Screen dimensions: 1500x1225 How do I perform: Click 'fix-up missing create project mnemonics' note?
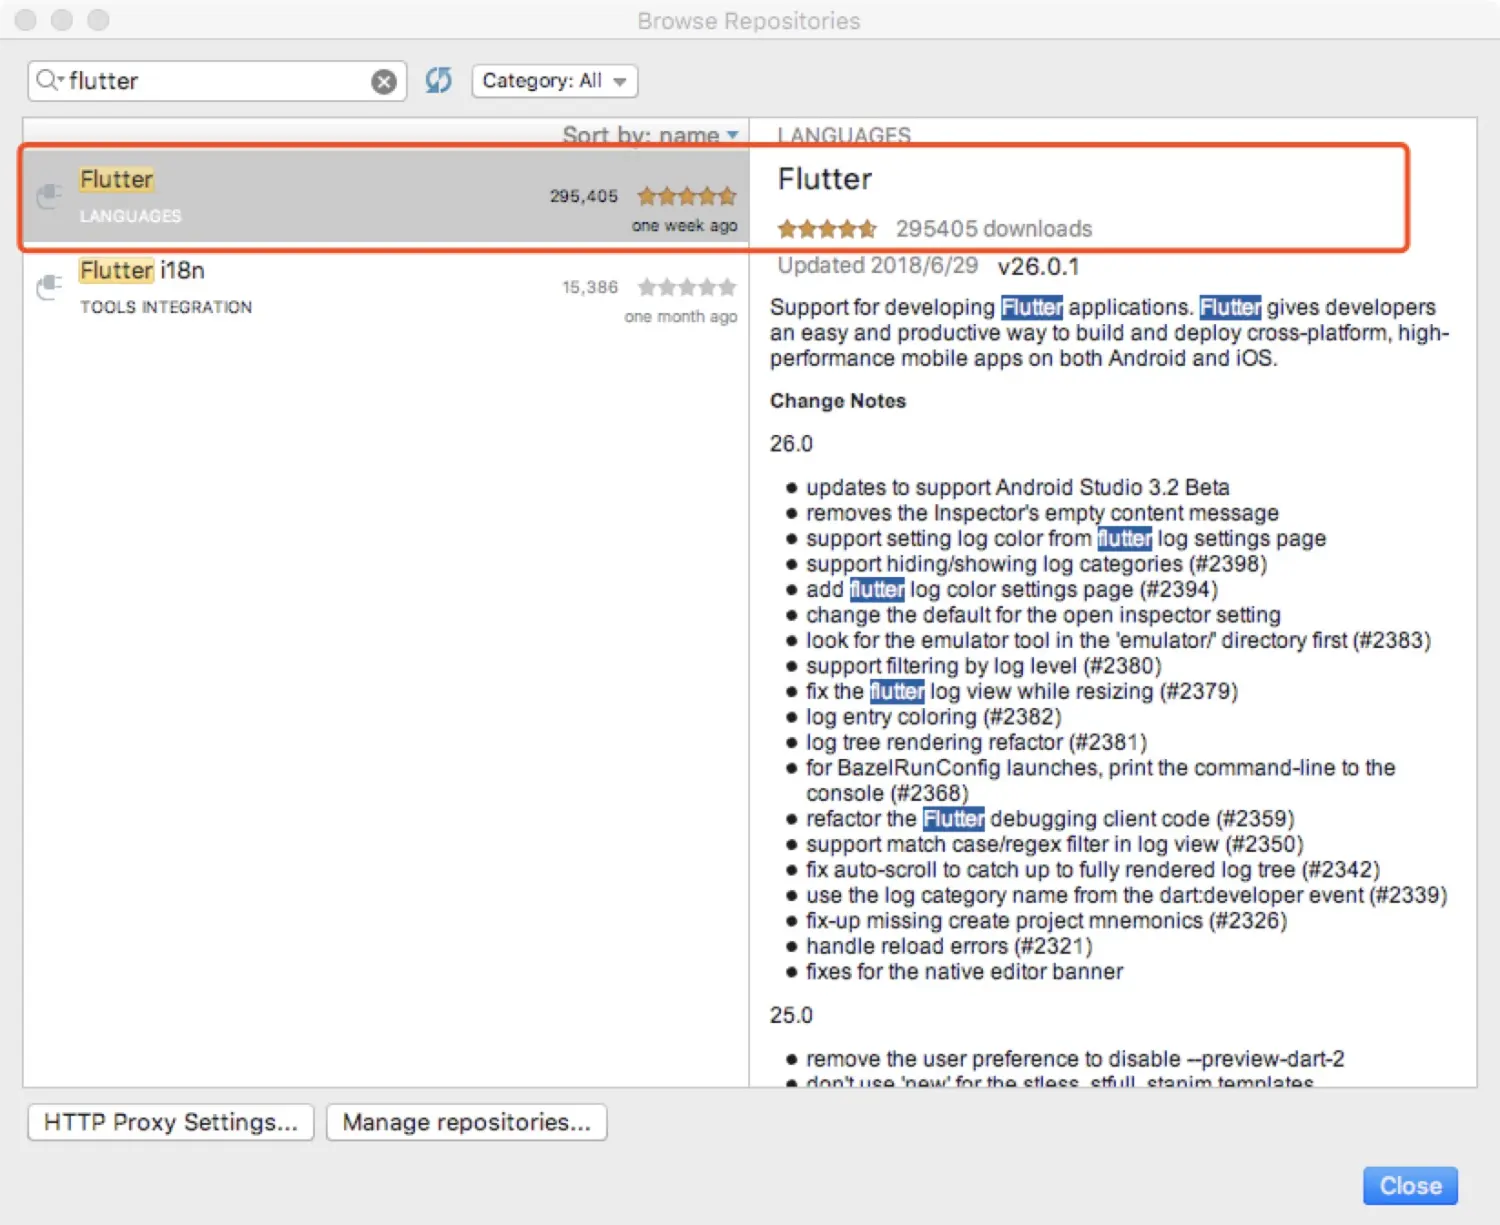coord(1047,921)
